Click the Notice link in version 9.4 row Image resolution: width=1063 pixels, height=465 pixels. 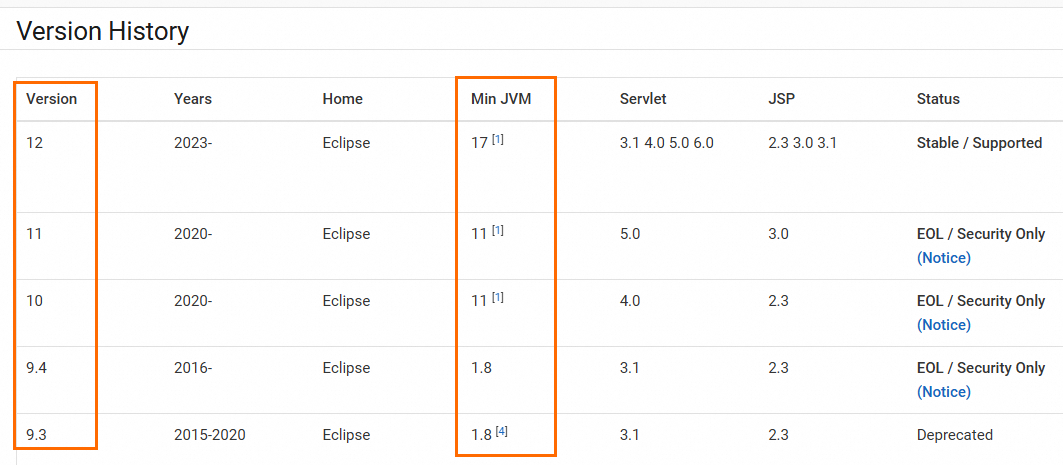click(x=943, y=392)
